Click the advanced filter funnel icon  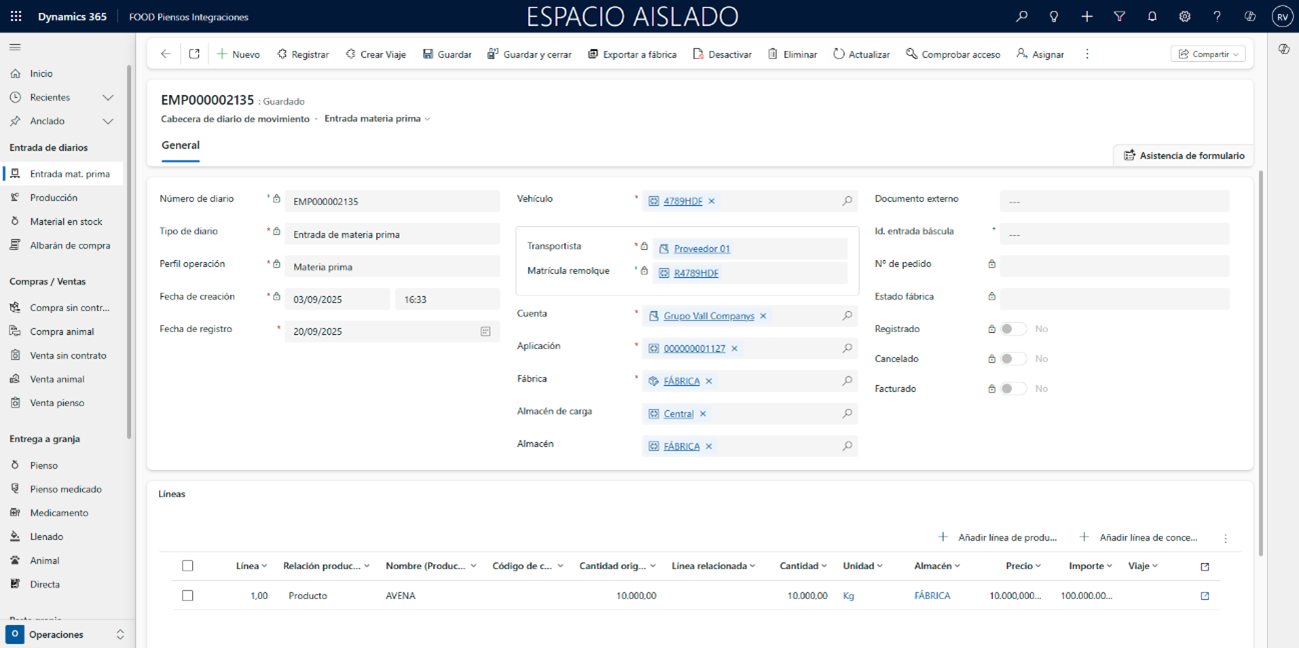click(x=1119, y=17)
